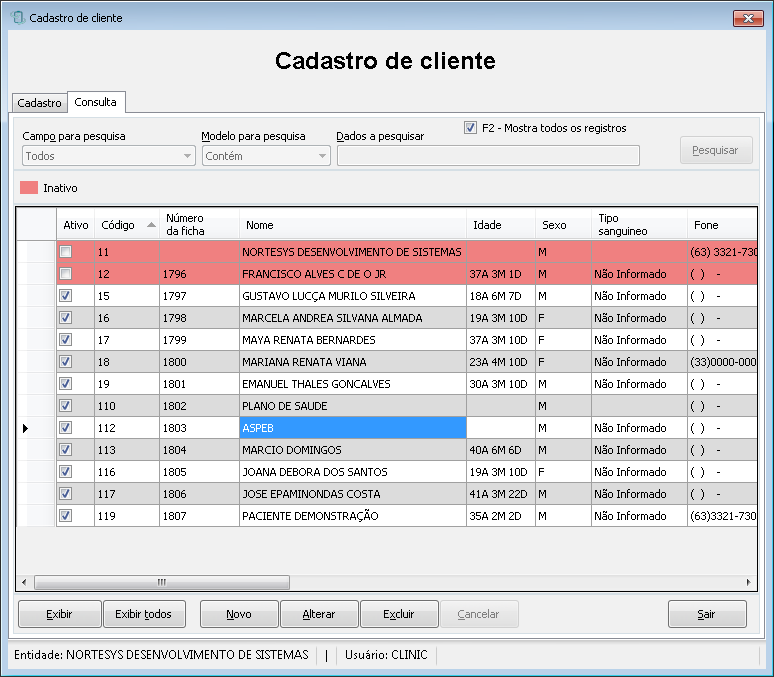
Task: Sort by the Código column header
Action: click(x=127, y=225)
